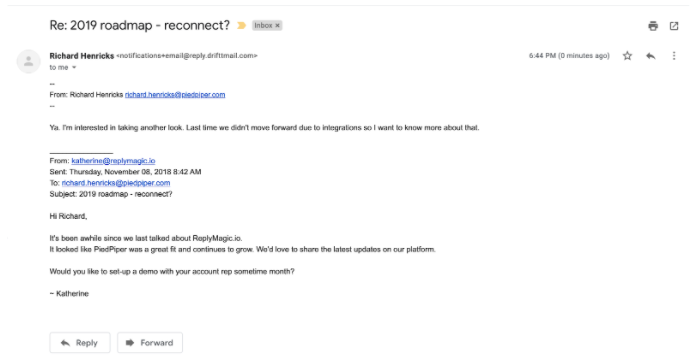Click the notifications+email@reply.drifttmail.com address
This screenshot has height=364, width=693.
tap(187, 56)
